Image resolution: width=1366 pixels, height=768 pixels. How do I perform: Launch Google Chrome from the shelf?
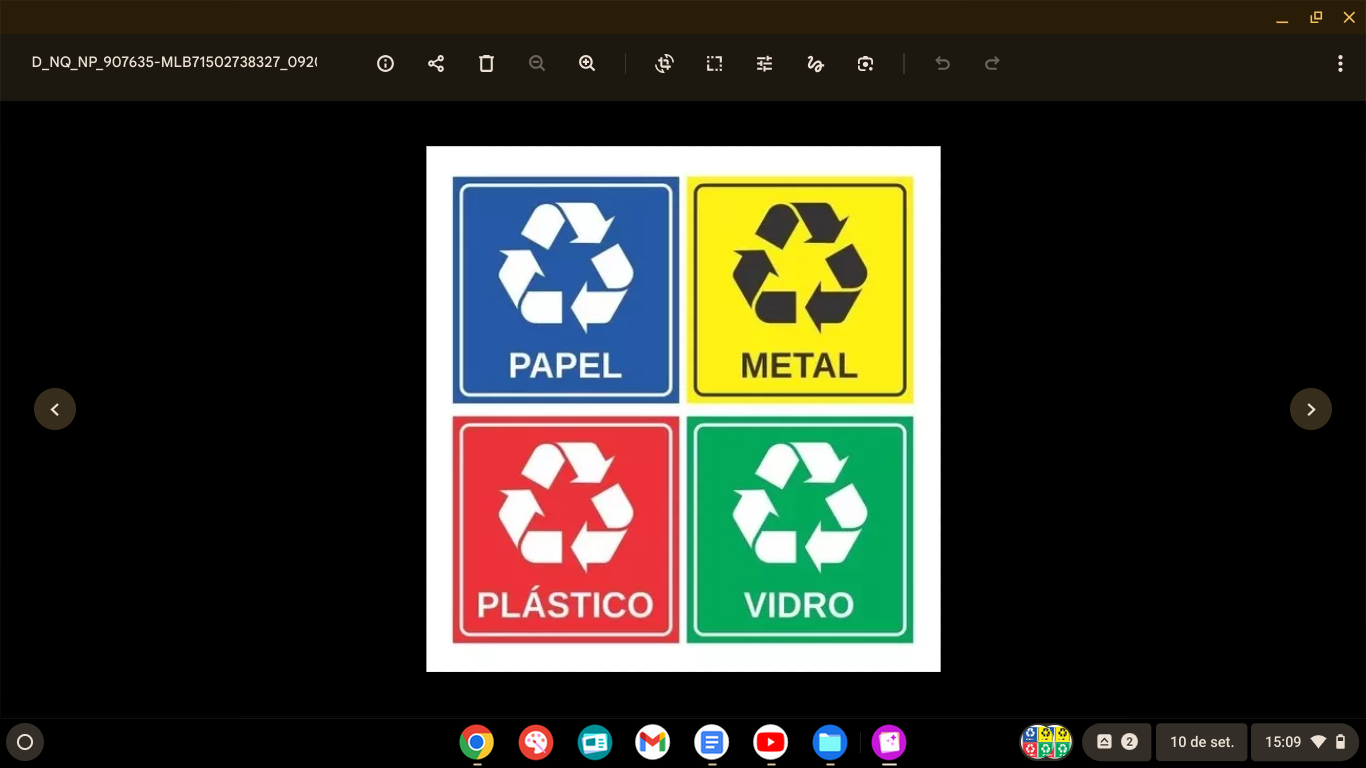[477, 742]
